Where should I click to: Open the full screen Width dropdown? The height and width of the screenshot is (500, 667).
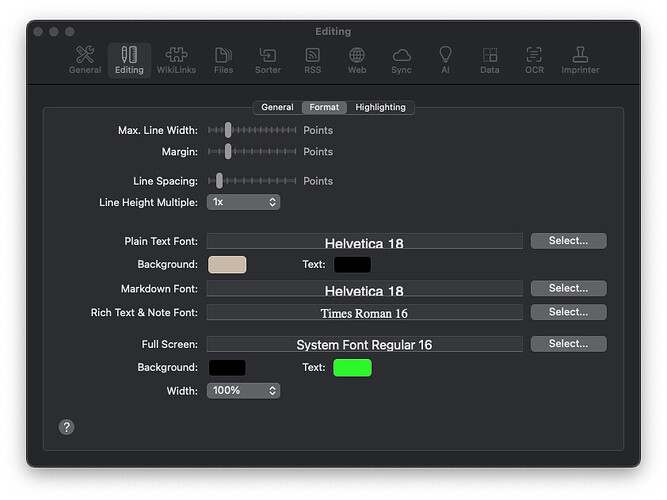(x=243, y=391)
